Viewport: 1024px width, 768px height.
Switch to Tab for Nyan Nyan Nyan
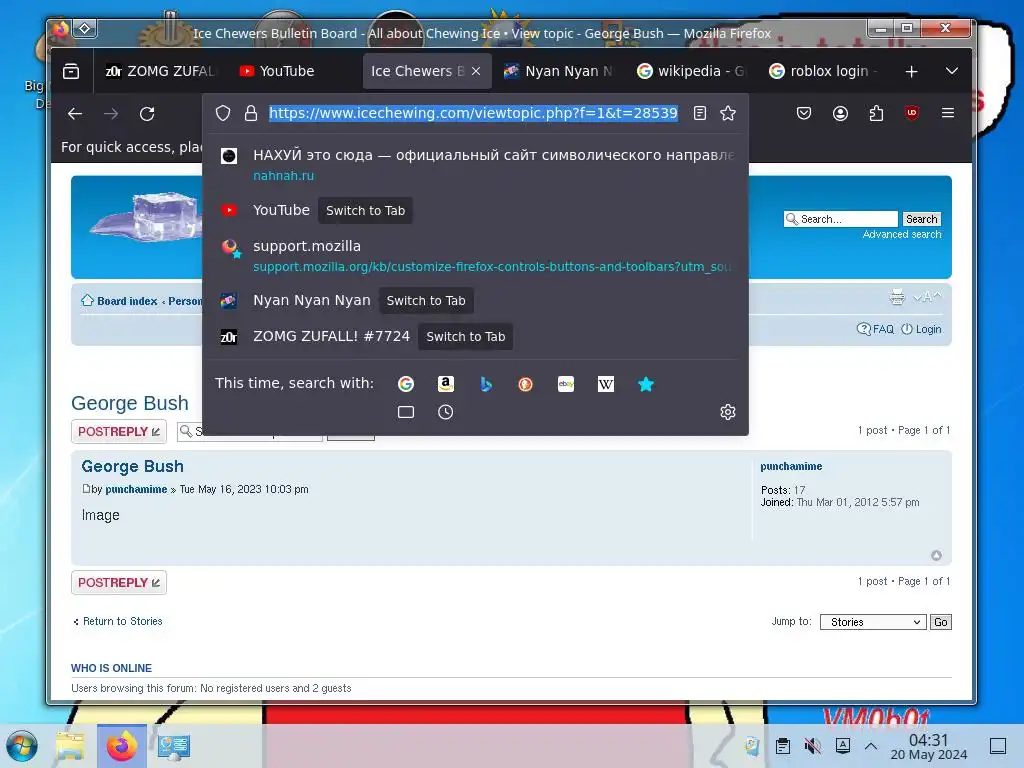426,300
